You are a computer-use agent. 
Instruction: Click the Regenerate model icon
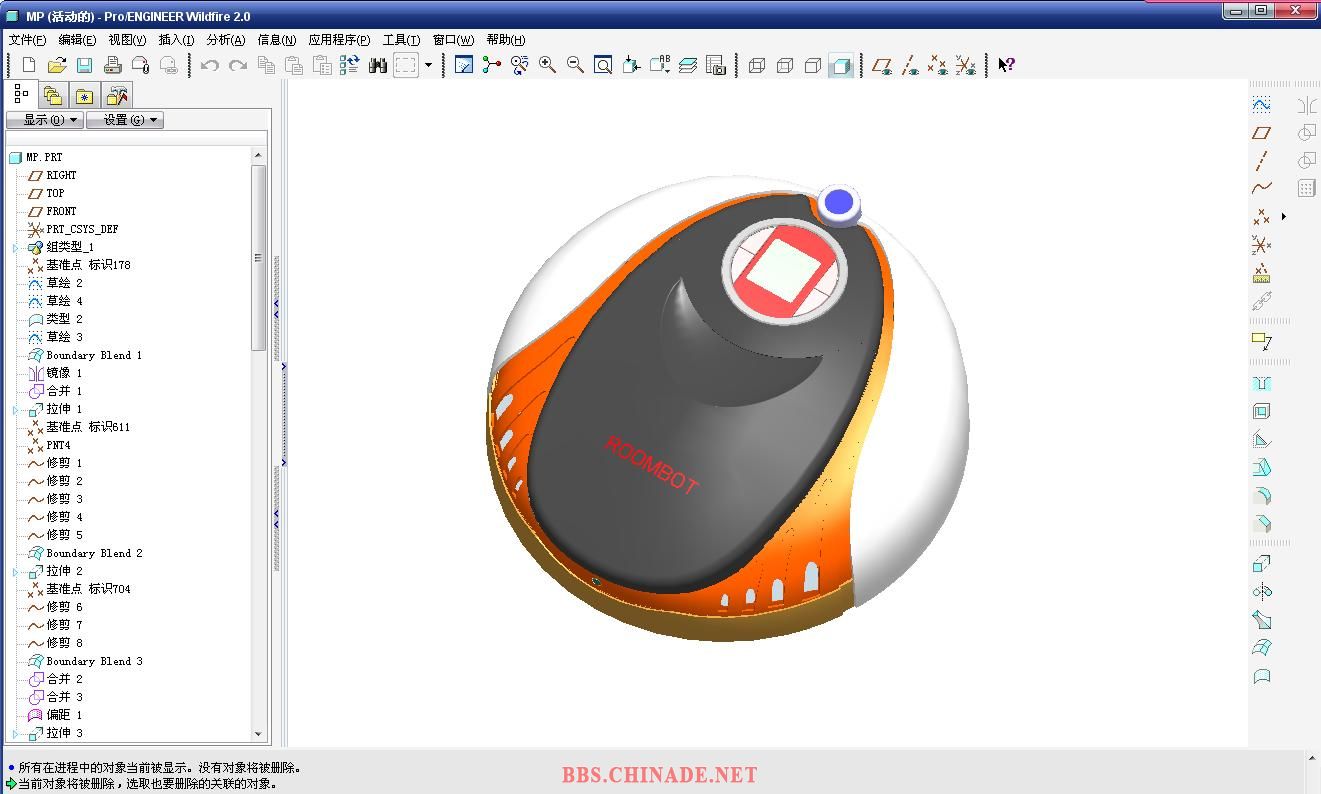tap(350, 65)
